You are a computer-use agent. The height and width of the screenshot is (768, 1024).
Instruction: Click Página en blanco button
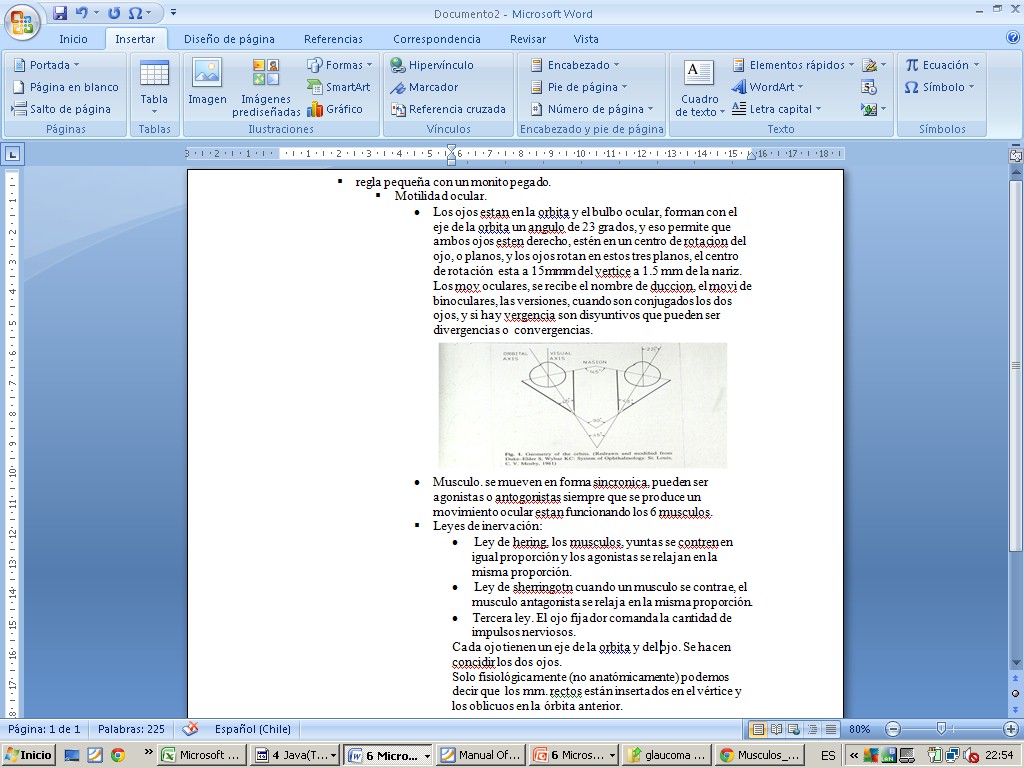(x=65, y=87)
